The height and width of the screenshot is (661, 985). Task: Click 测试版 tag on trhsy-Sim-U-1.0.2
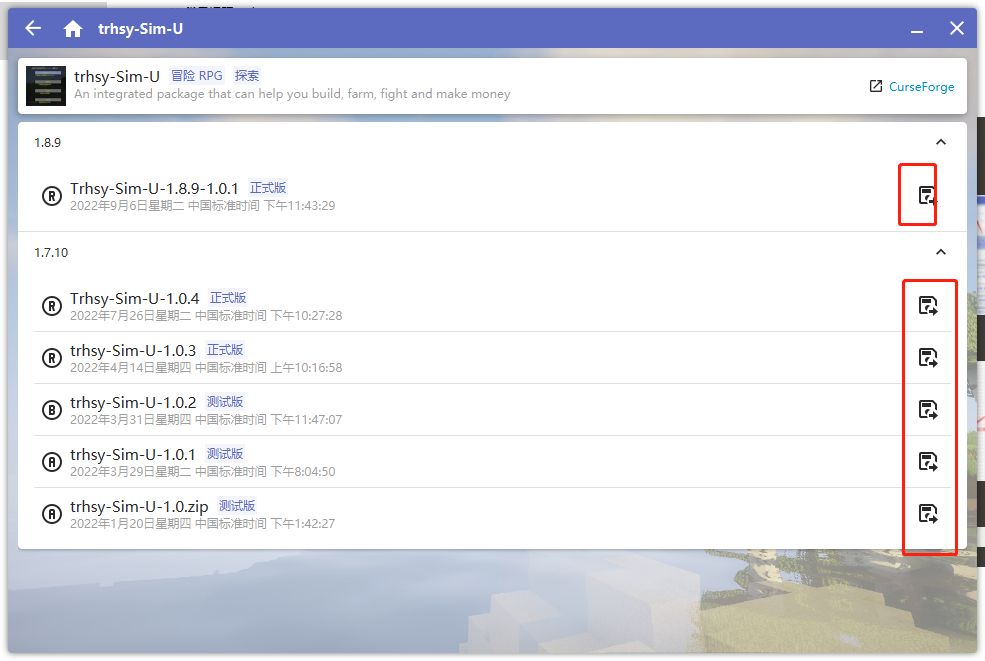coord(225,402)
